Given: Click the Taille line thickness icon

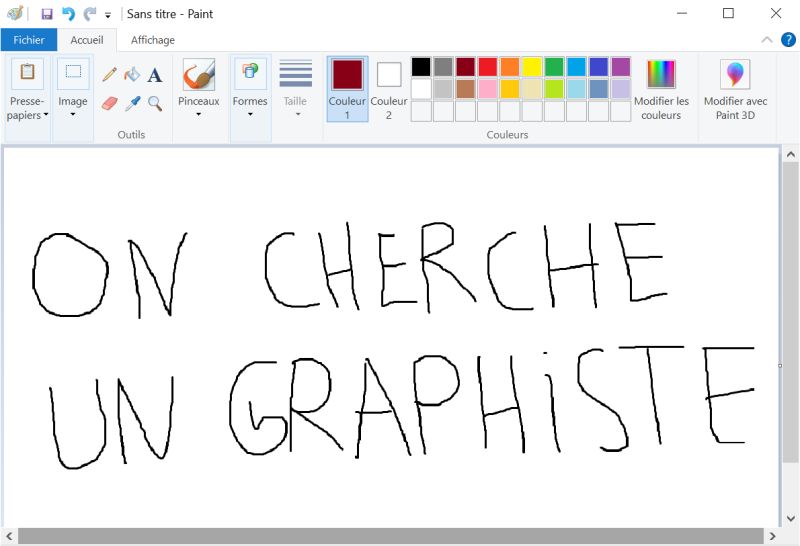Looking at the screenshot, I should pyautogui.click(x=295, y=73).
